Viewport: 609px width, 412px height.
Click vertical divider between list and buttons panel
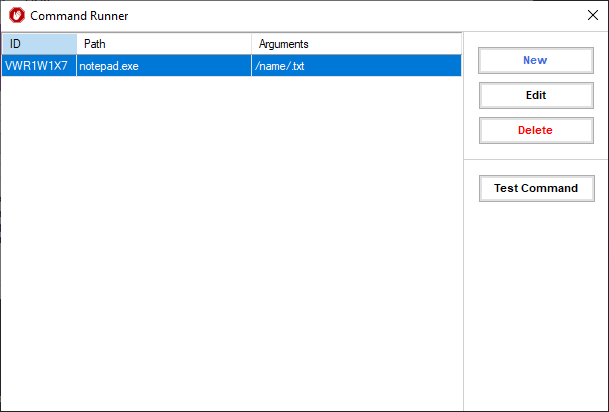click(x=463, y=221)
